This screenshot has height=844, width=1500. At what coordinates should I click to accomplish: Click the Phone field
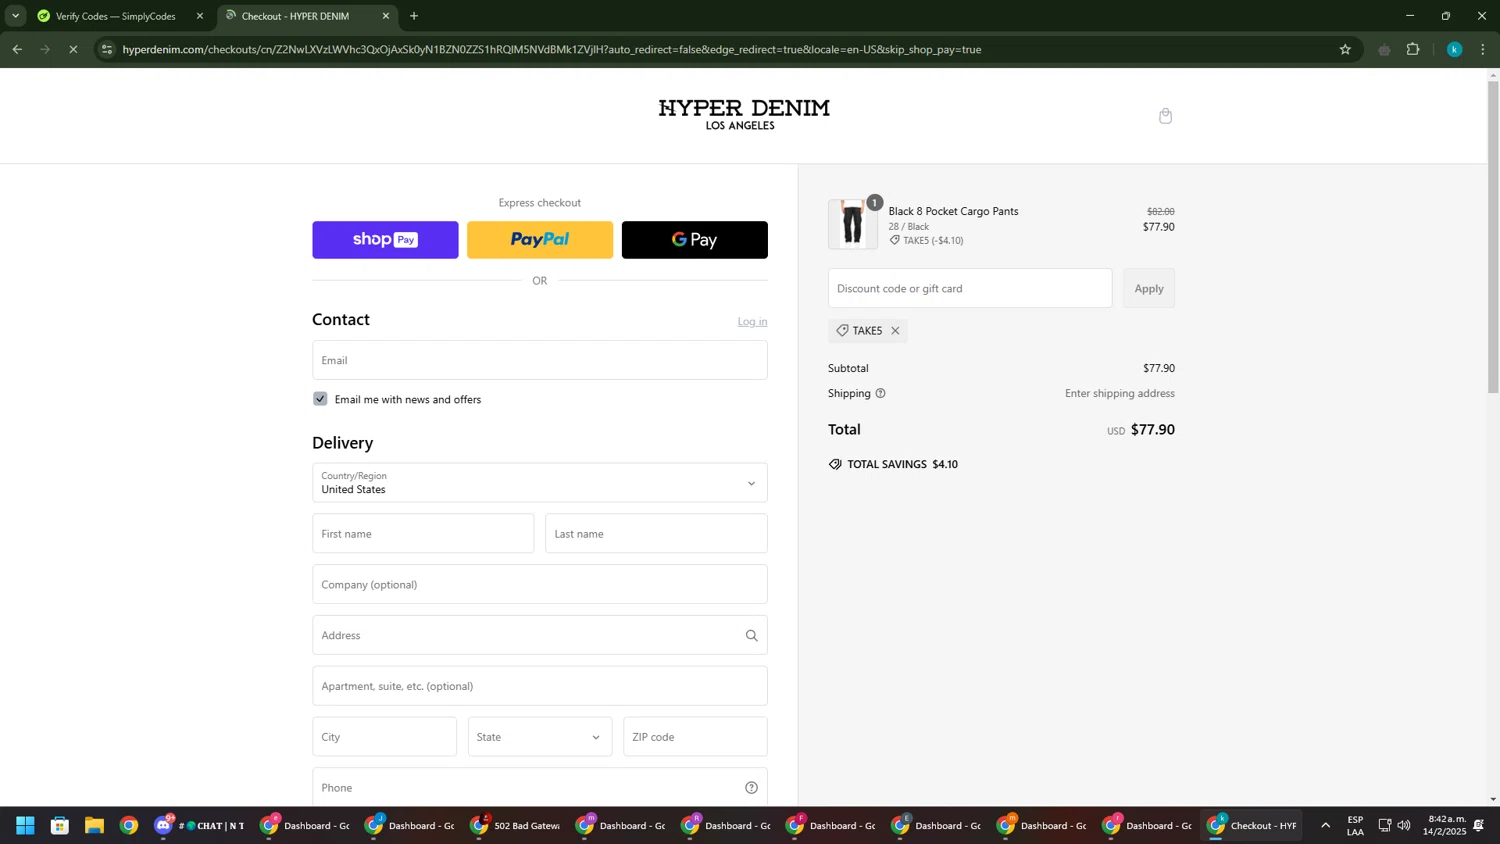pos(540,787)
